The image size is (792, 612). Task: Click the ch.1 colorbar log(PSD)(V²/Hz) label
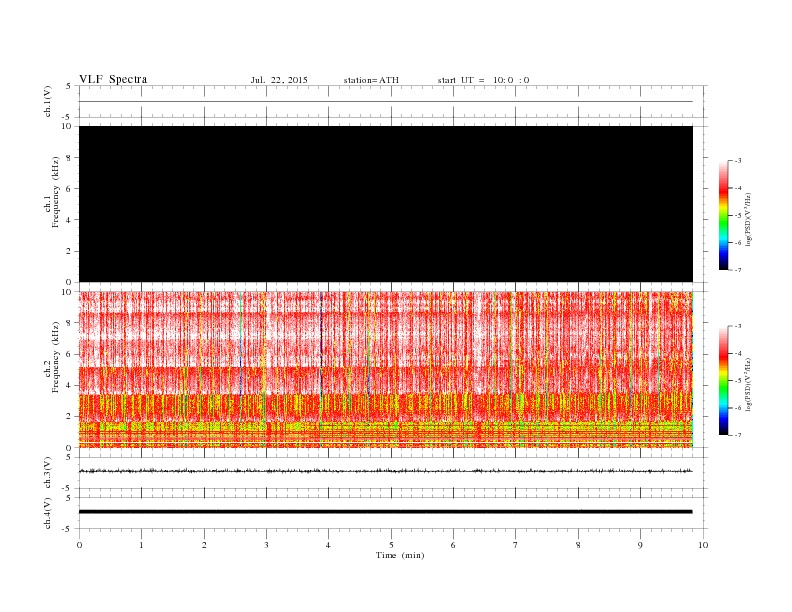749,219
